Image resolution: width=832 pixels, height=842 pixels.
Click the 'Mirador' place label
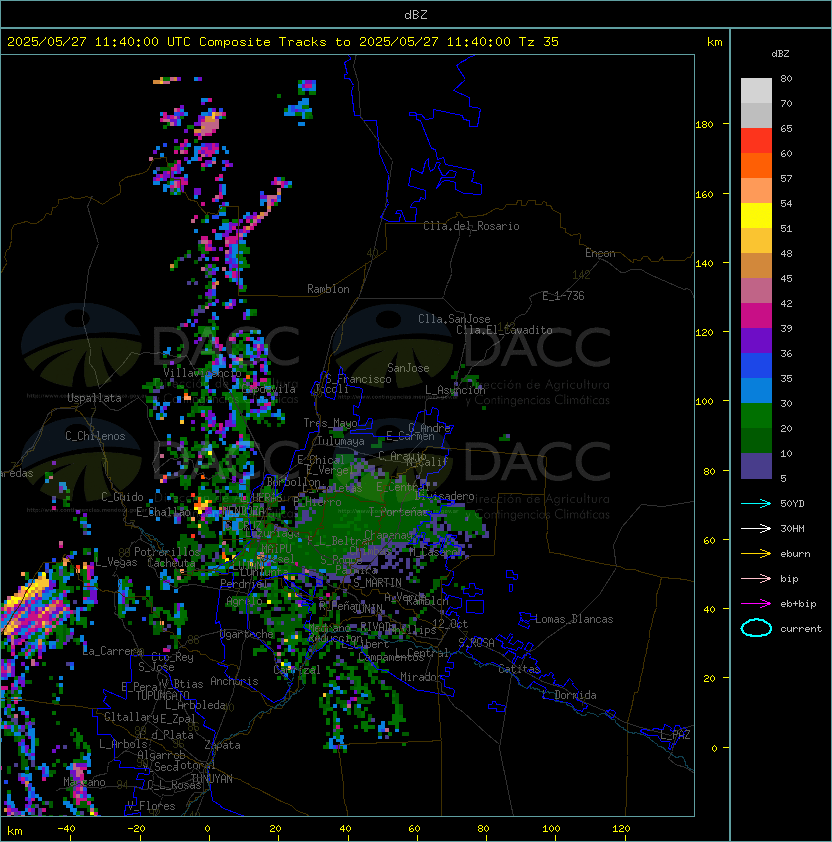(422, 677)
